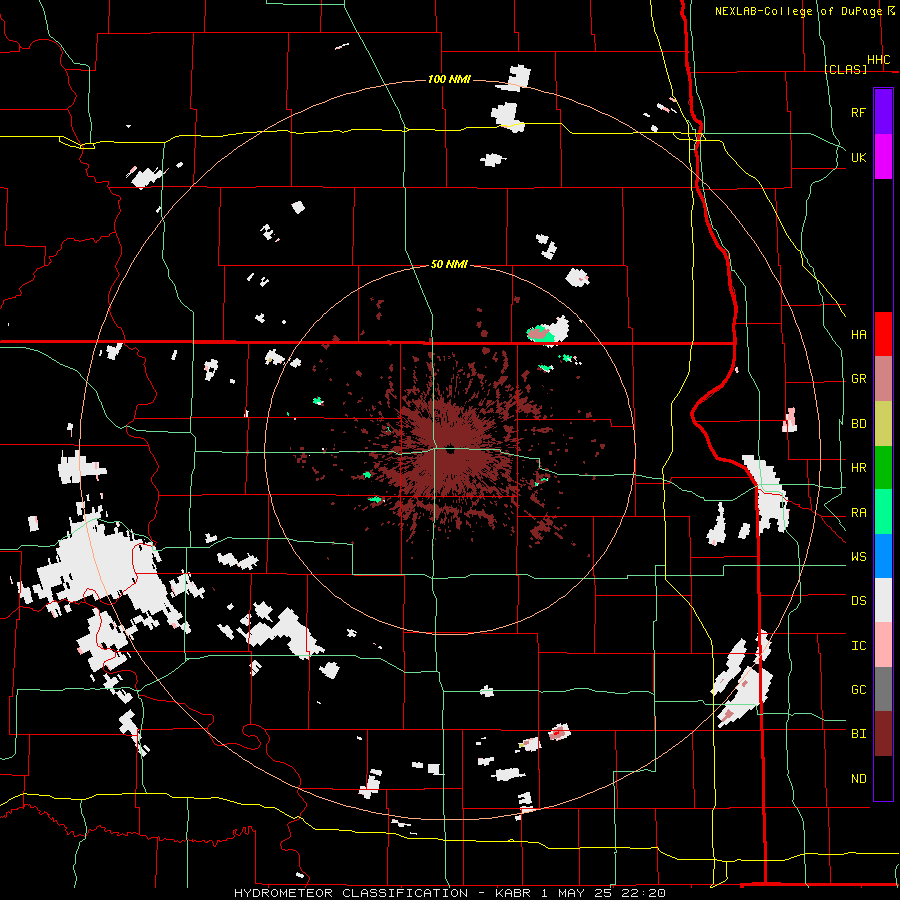The width and height of the screenshot is (900, 900).
Task: Click the UK label in the legend
Action: (x=858, y=157)
